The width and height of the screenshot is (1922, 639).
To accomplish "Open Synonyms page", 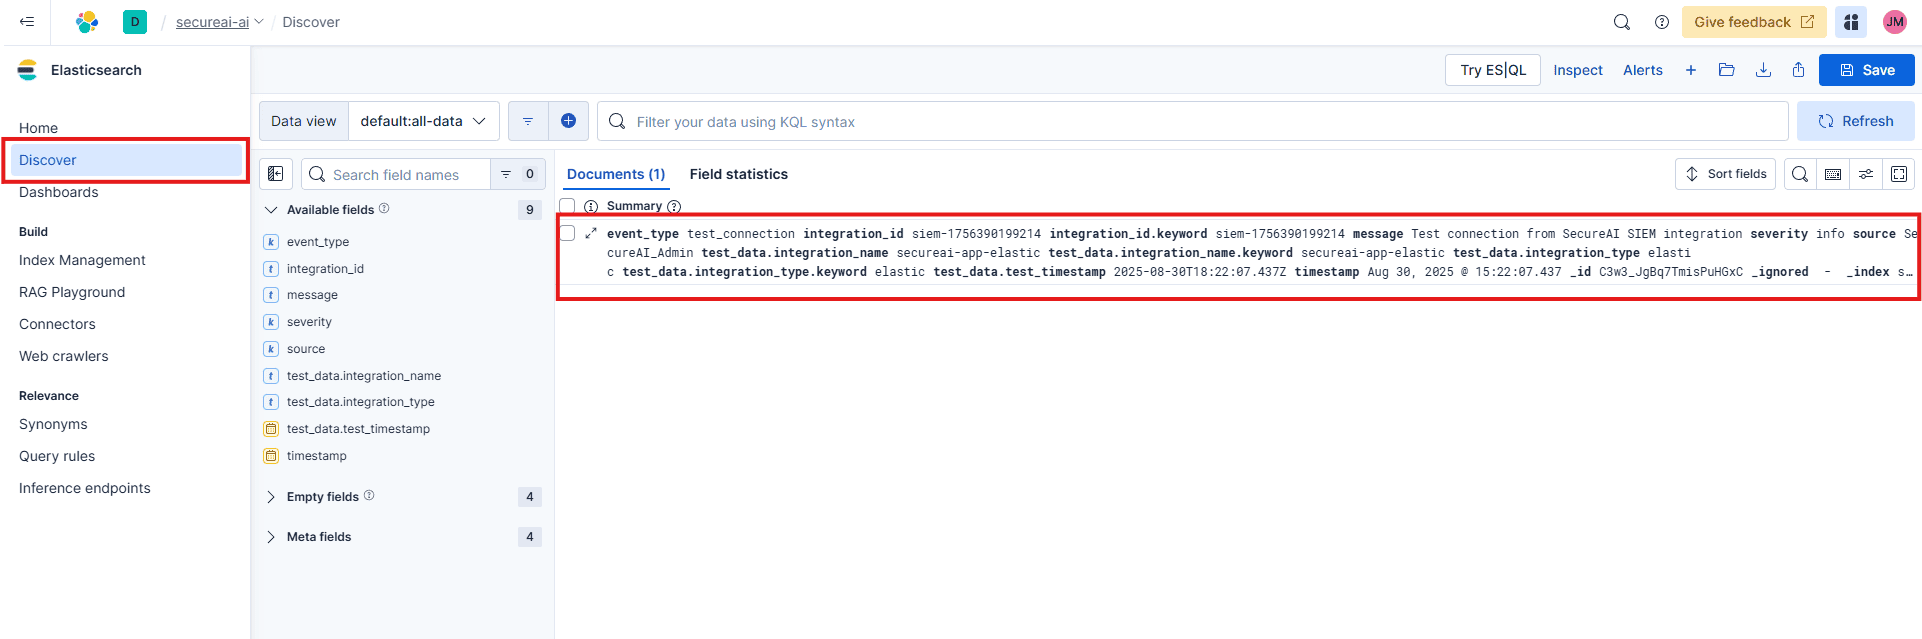I will 53,424.
